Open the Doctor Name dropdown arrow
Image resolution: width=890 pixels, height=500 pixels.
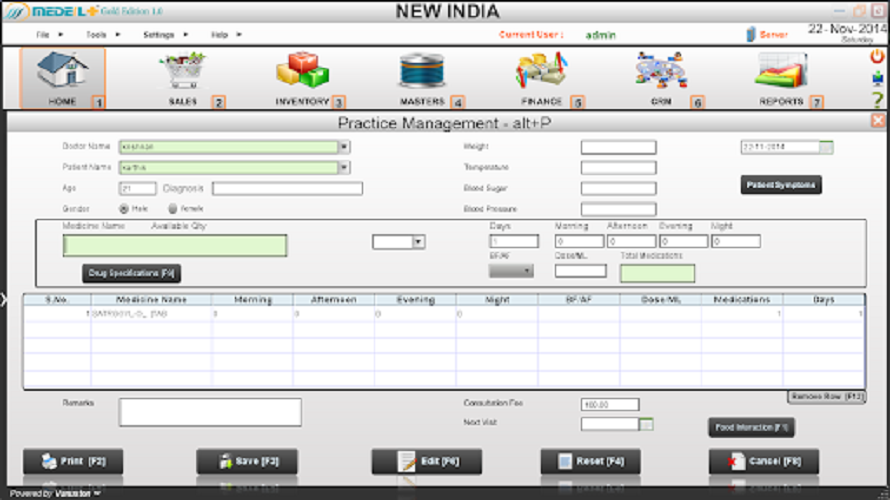pyautogui.click(x=344, y=147)
